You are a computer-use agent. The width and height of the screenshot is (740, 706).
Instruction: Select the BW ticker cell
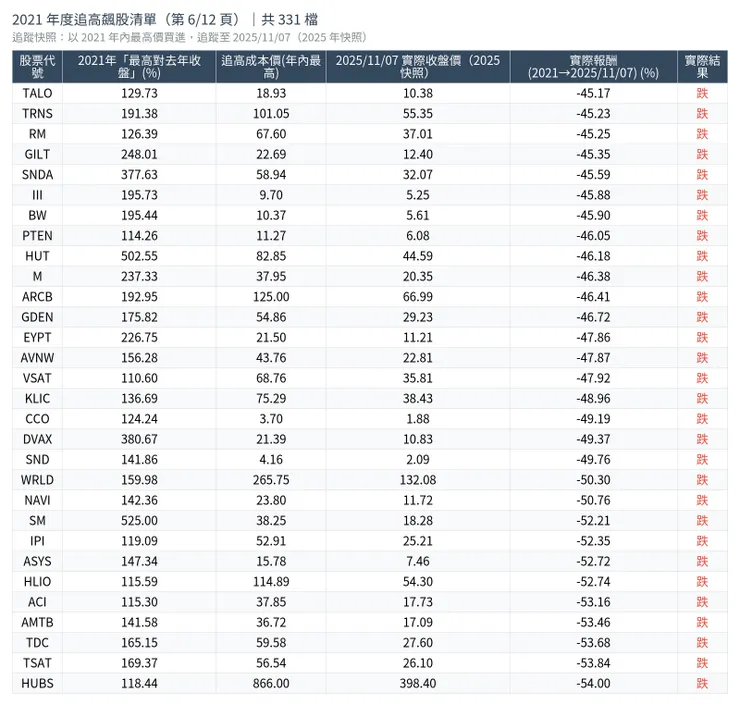[37, 215]
